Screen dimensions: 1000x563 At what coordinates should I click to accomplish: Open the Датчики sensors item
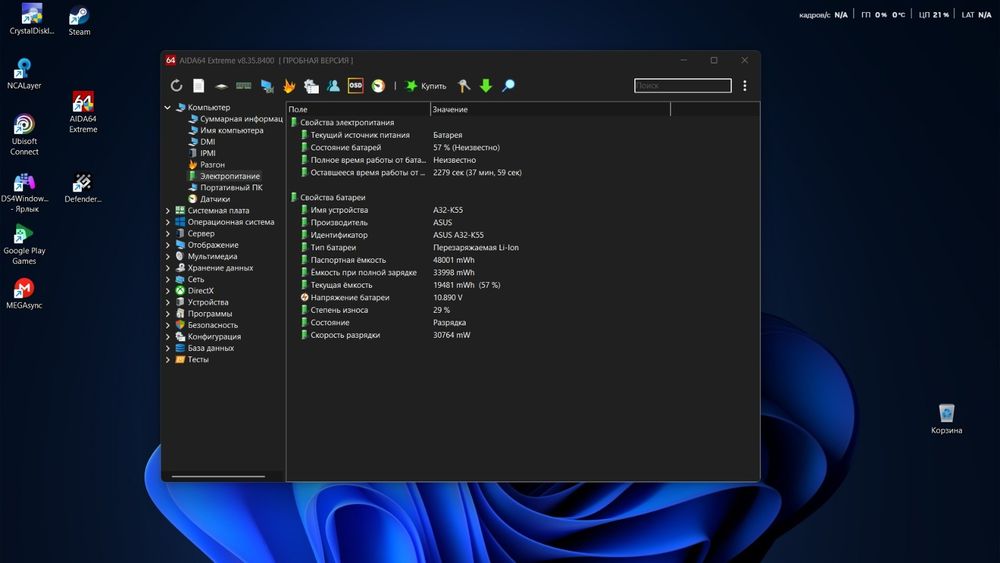click(x=209, y=199)
